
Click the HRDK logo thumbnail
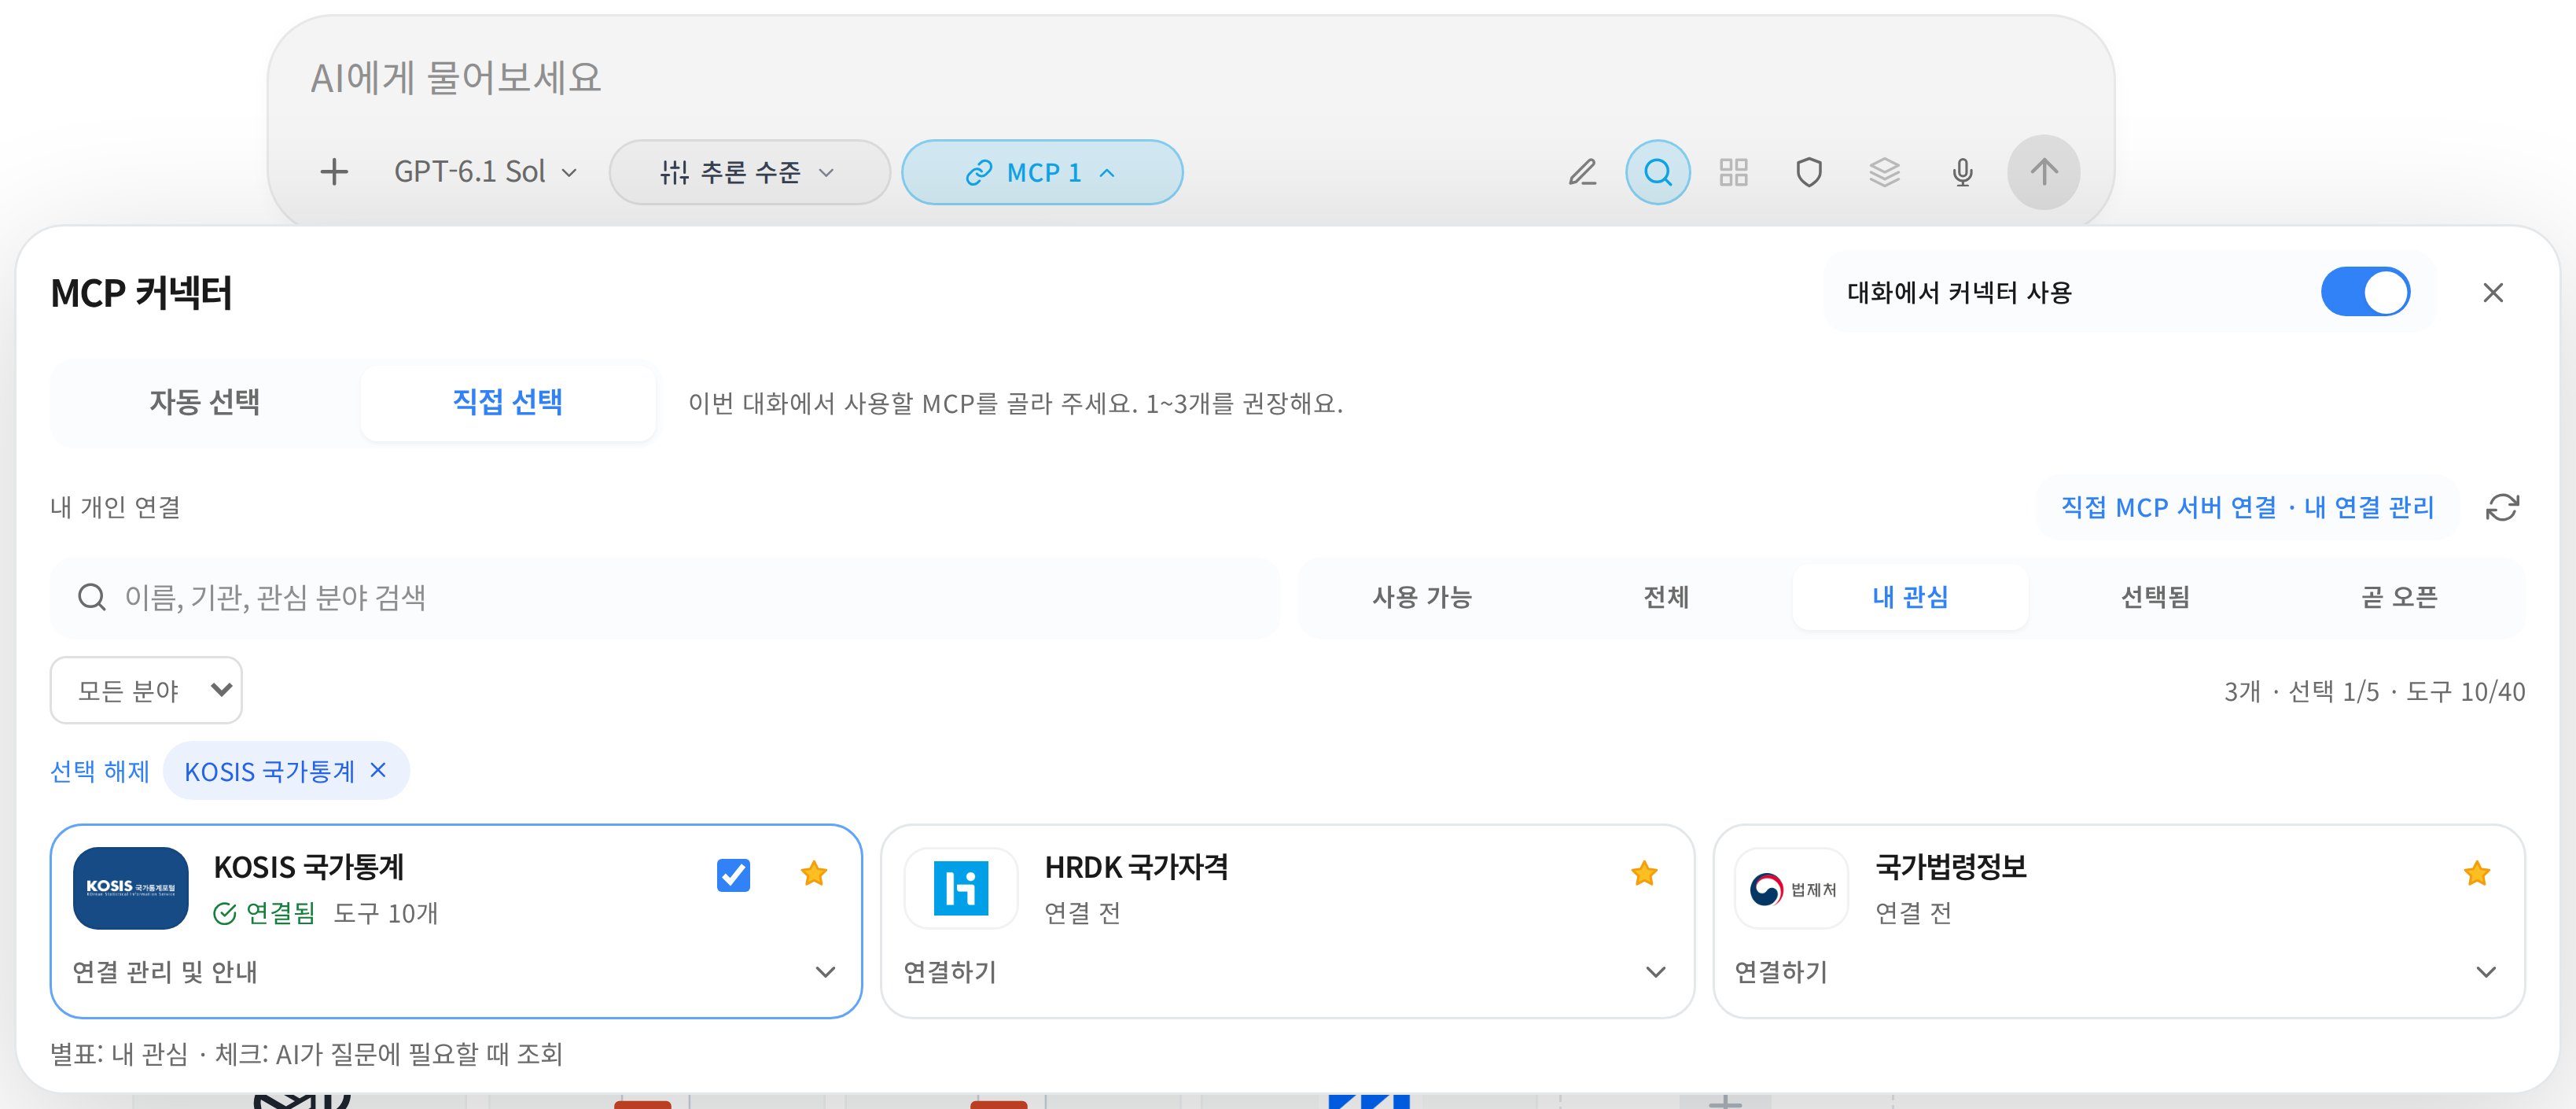pyautogui.click(x=961, y=888)
